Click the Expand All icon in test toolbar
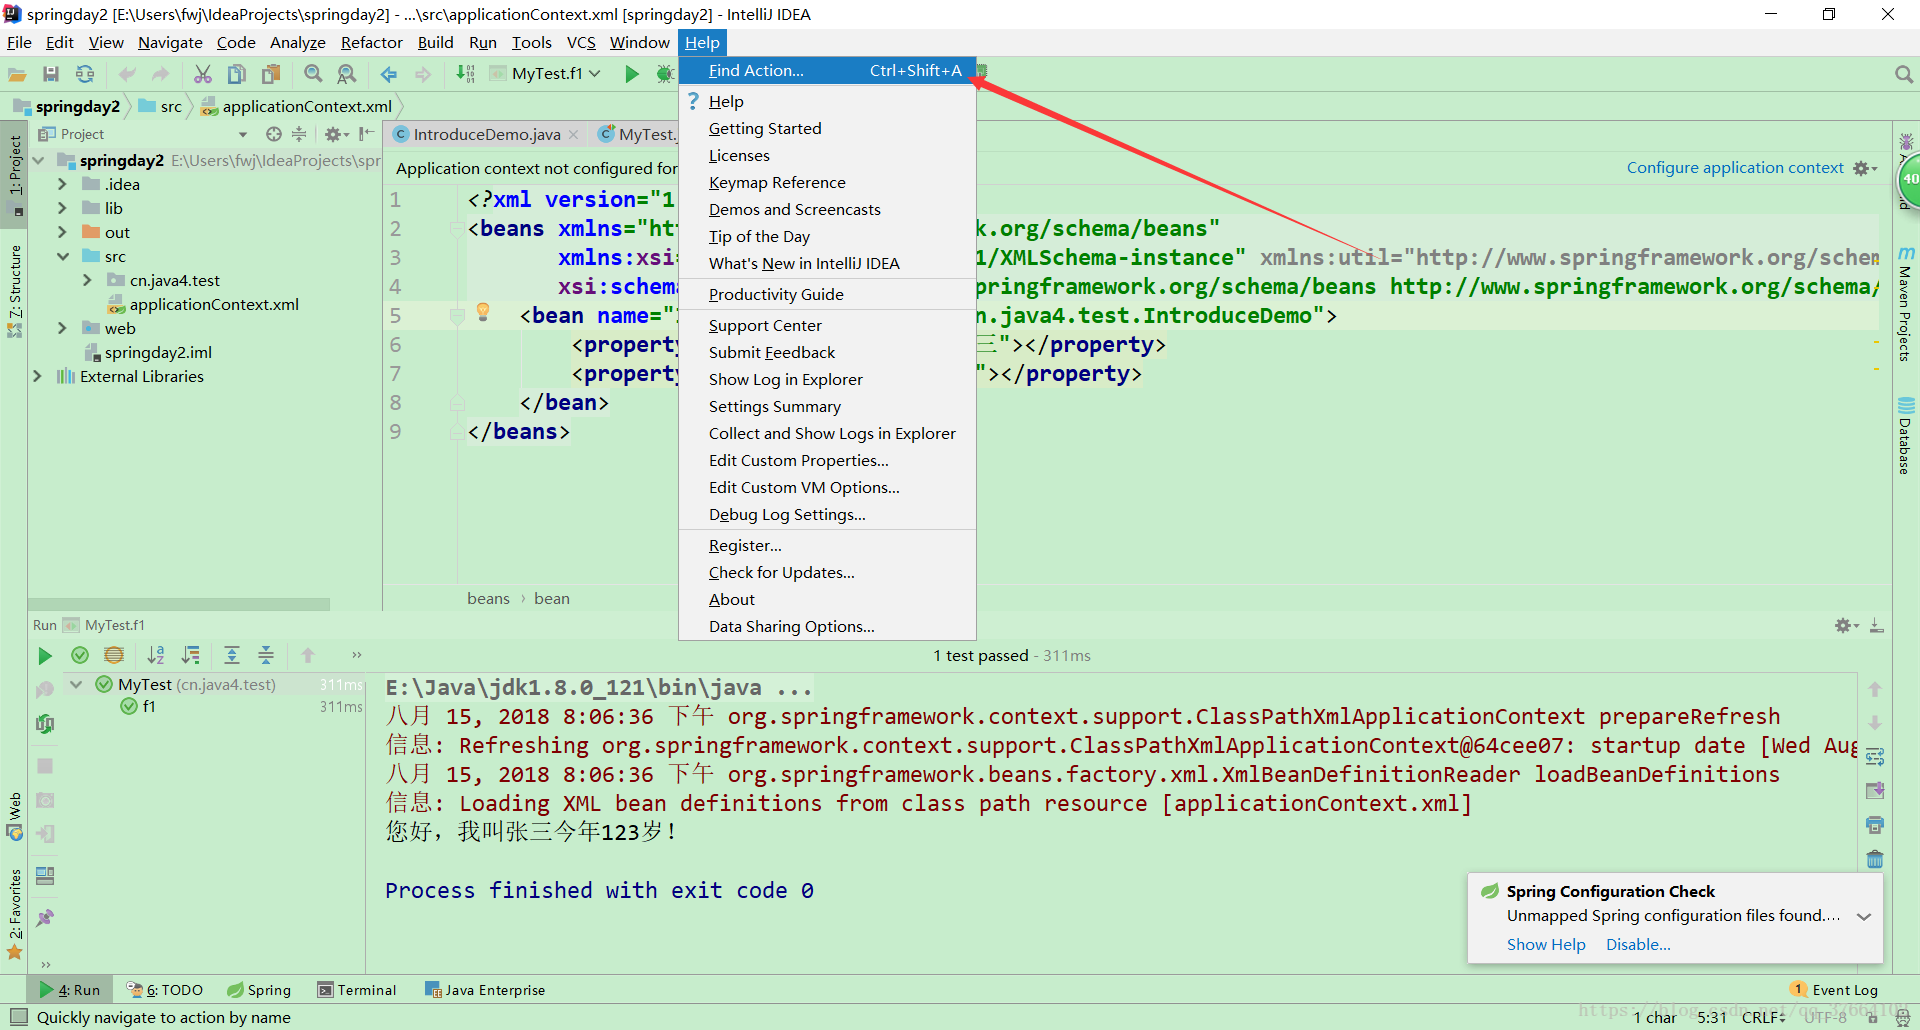1920x1030 pixels. tap(232, 655)
